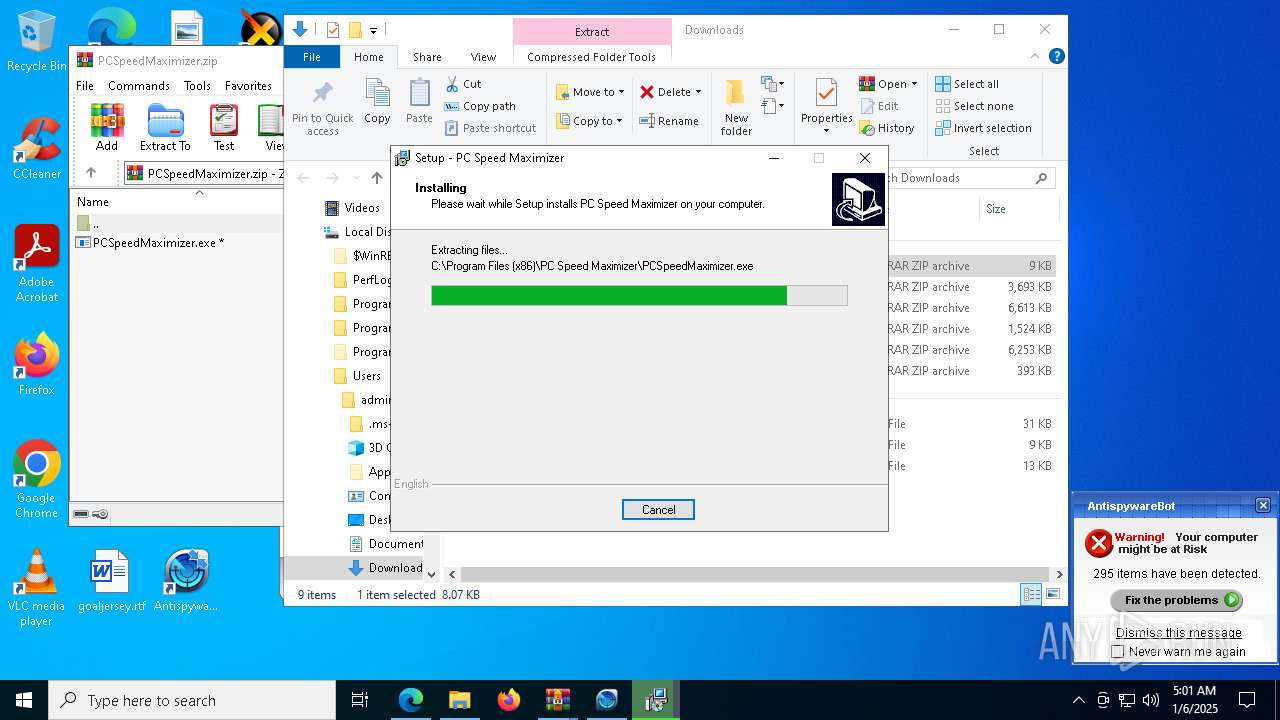
Task: Click the horizontal scrollbar in Explorer
Action: tap(755, 574)
